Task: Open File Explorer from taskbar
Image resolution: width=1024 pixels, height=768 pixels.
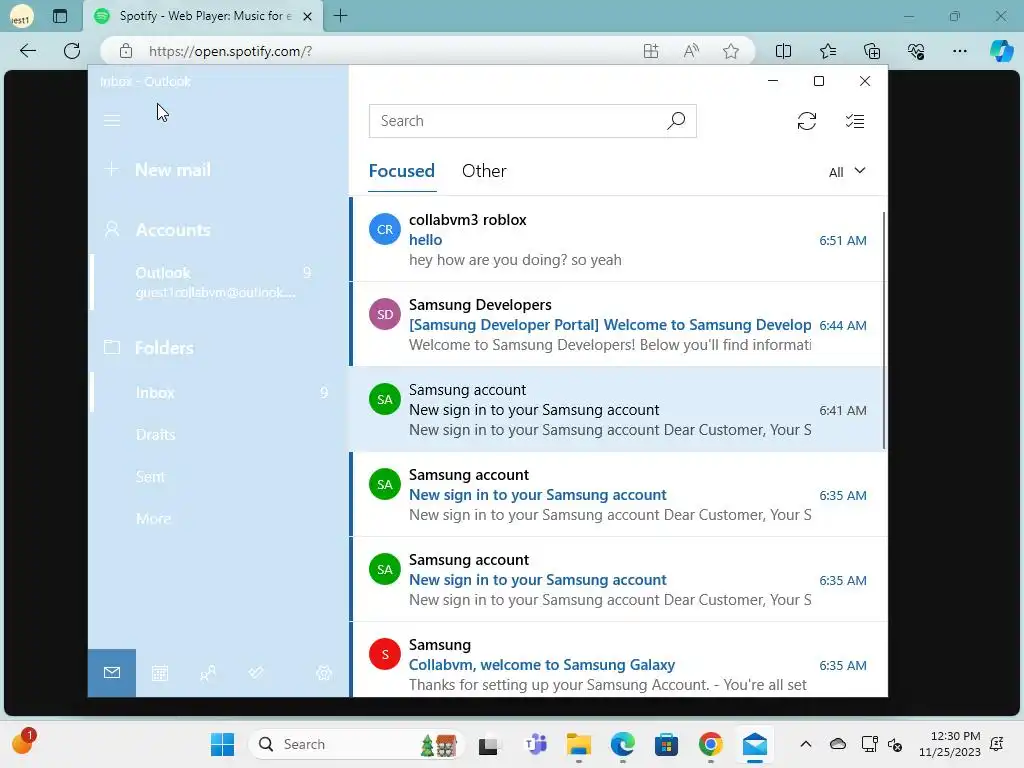Action: point(579,744)
